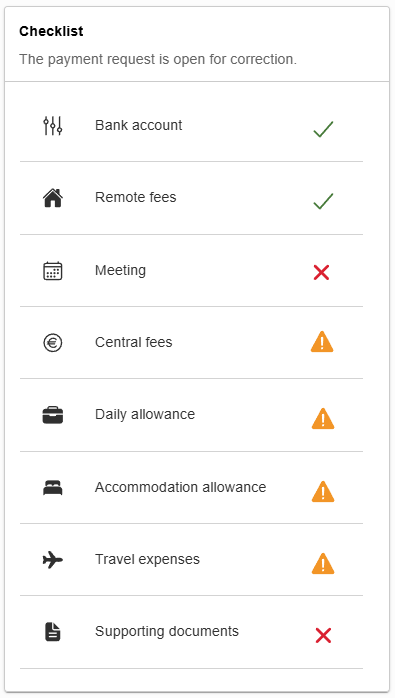Click the warning triangle beside Accommodation allowance
The width and height of the screenshot is (395, 698).
click(x=323, y=491)
